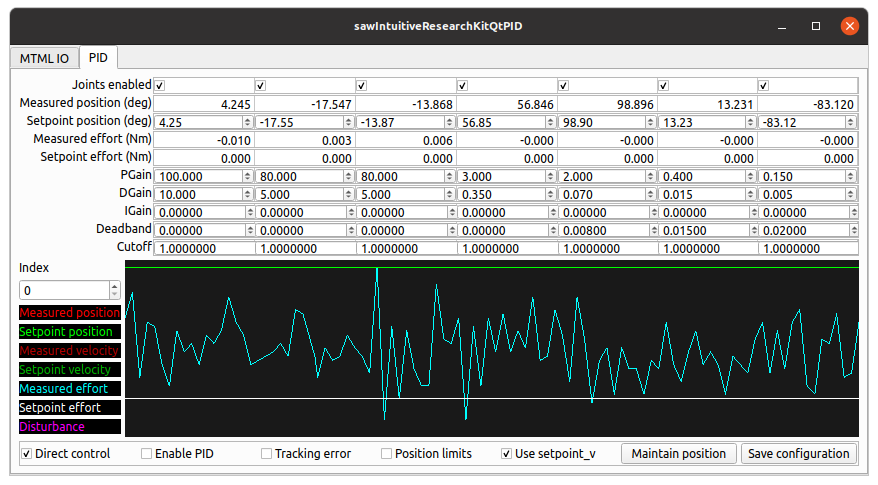Toggle the first Joints enabled checkbox
The image size is (878, 485).
(160, 86)
